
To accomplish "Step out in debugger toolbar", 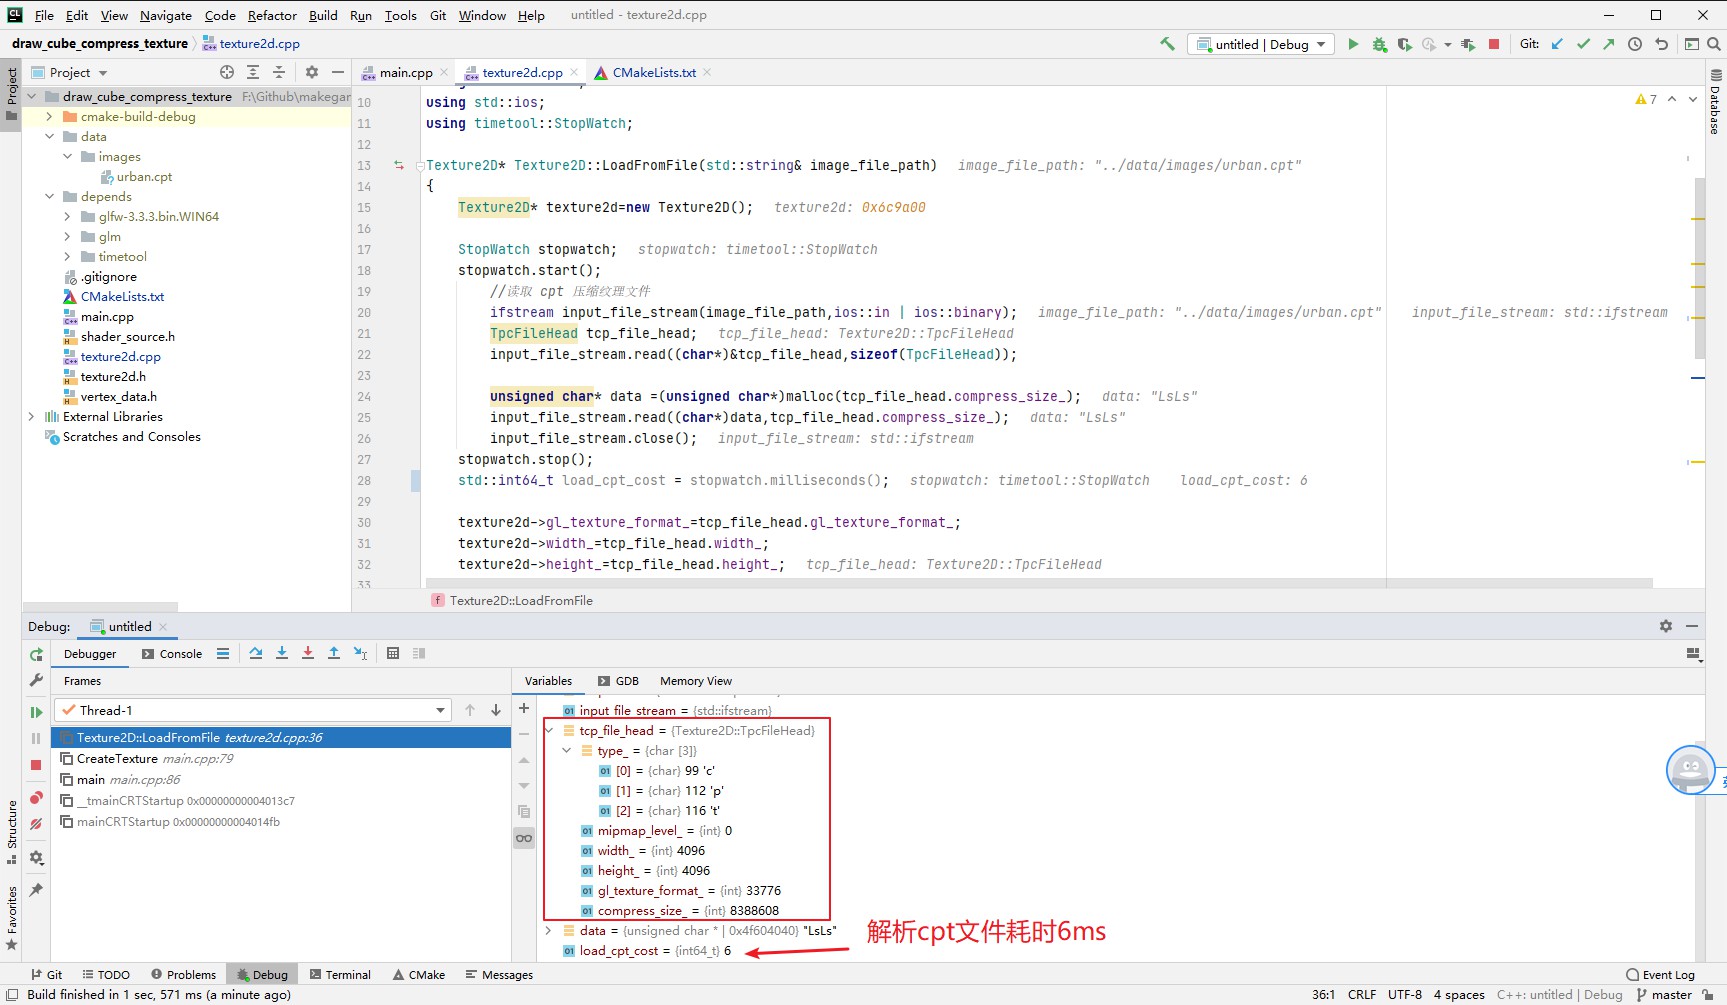I will [x=334, y=653].
